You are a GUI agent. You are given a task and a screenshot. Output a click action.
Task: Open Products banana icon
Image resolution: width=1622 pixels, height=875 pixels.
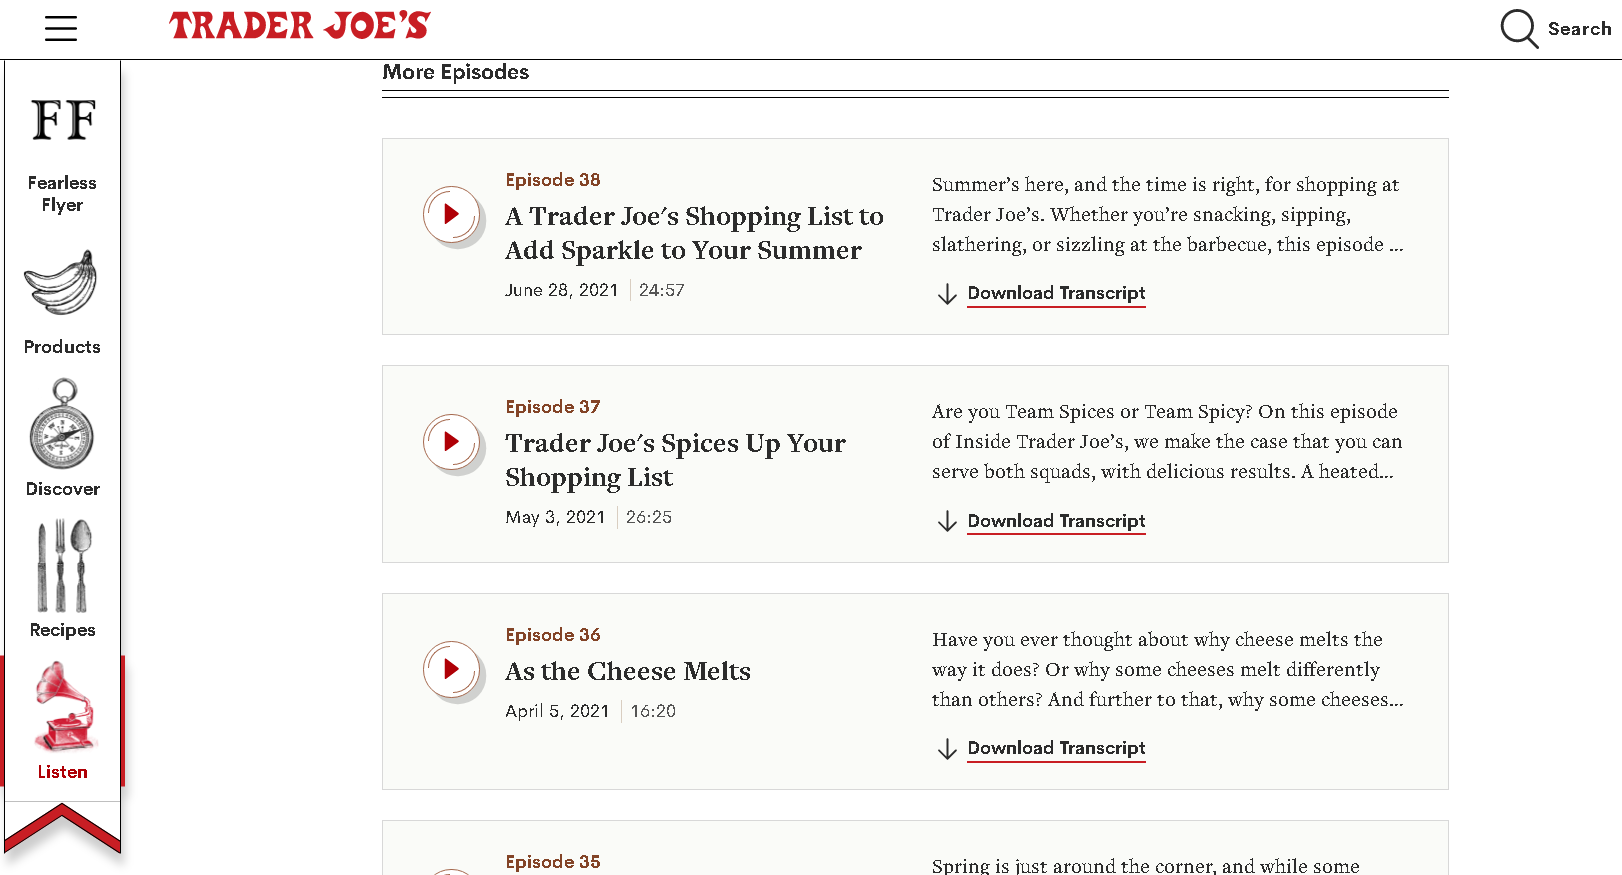point(61,284)
